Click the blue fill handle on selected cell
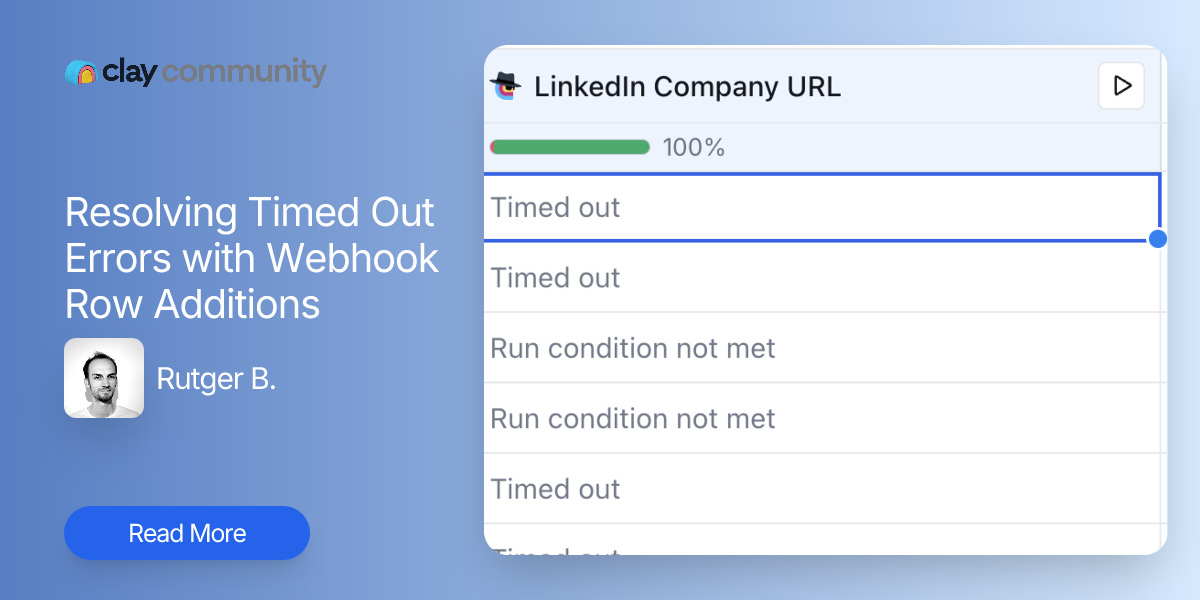Screen dimensions: 1200x600 (1157, 239)
